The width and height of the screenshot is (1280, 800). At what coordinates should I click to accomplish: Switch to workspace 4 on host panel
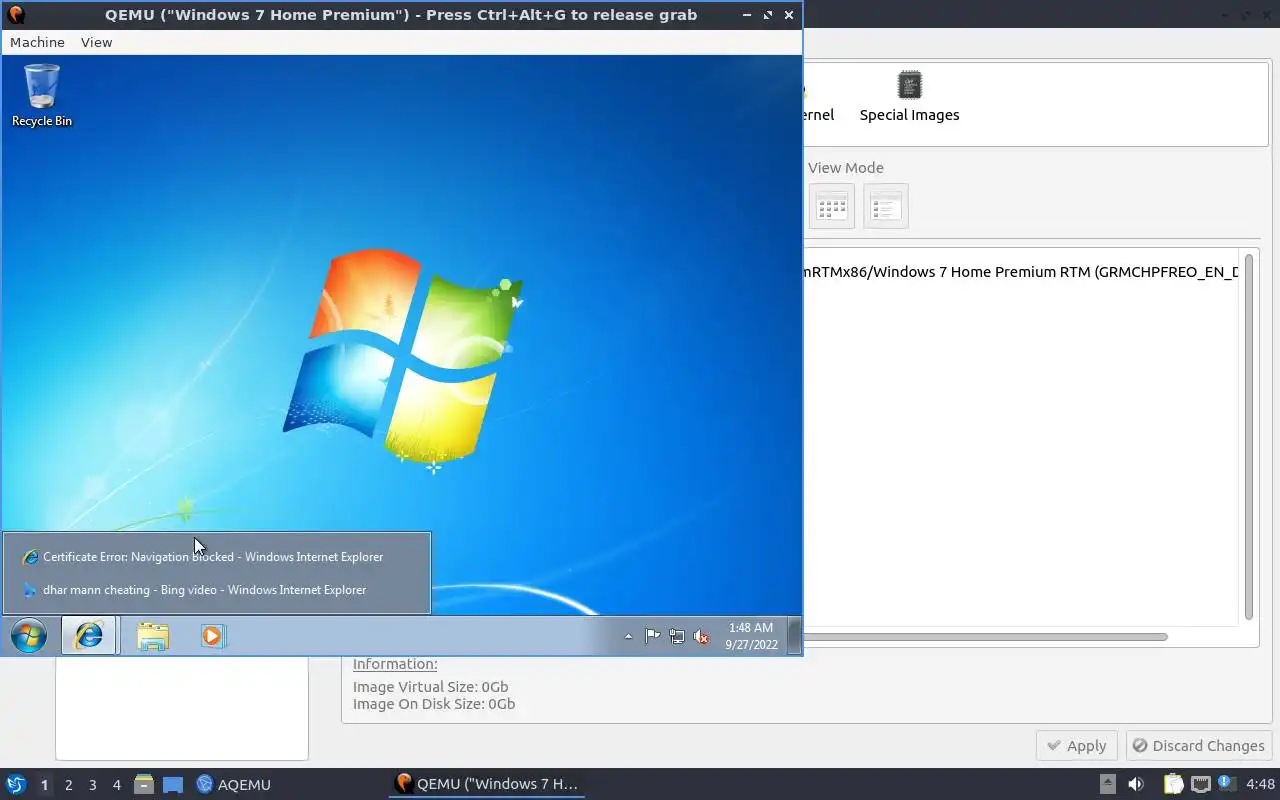(x=116, y=785)
